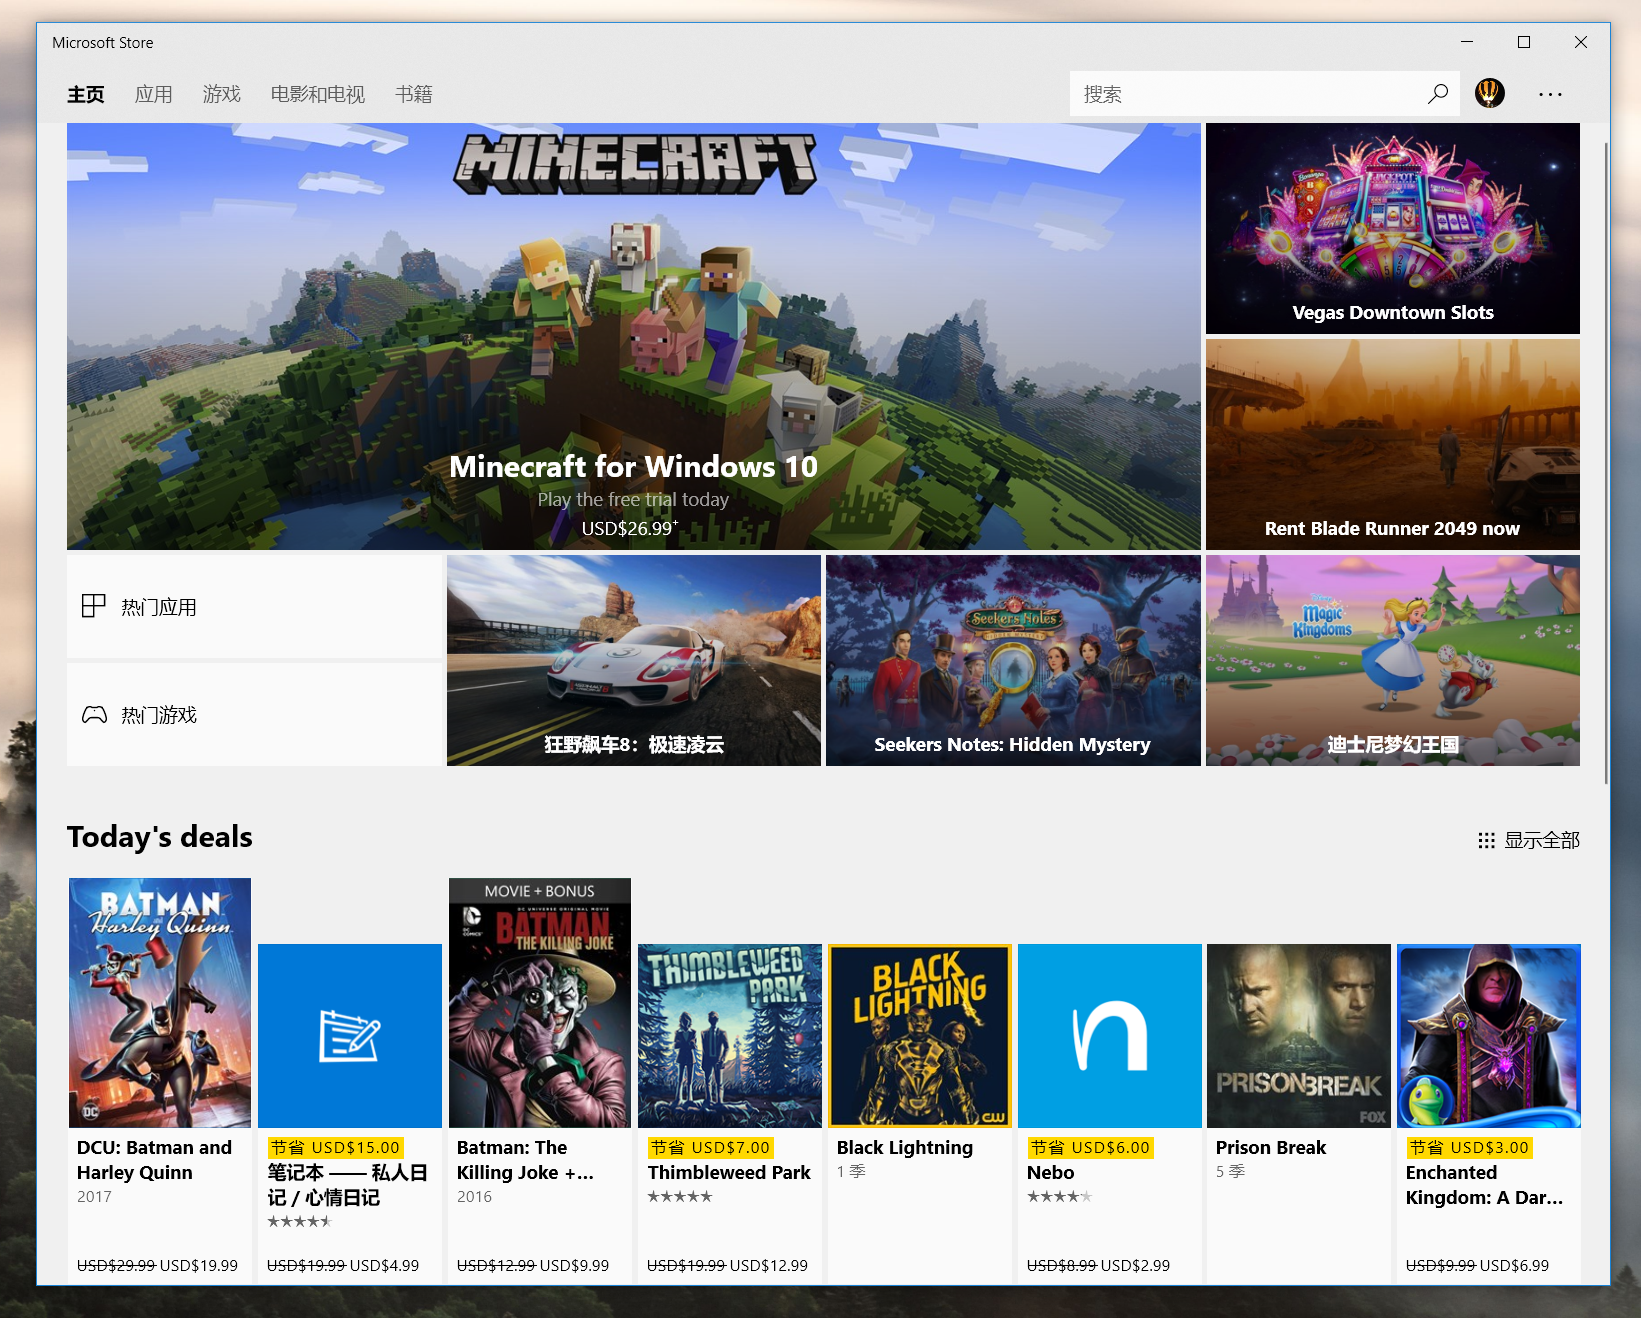Open the Prison Break show poster
The width and height of the screenshot is (1641, 1318).
(x=1299, y=1036)
